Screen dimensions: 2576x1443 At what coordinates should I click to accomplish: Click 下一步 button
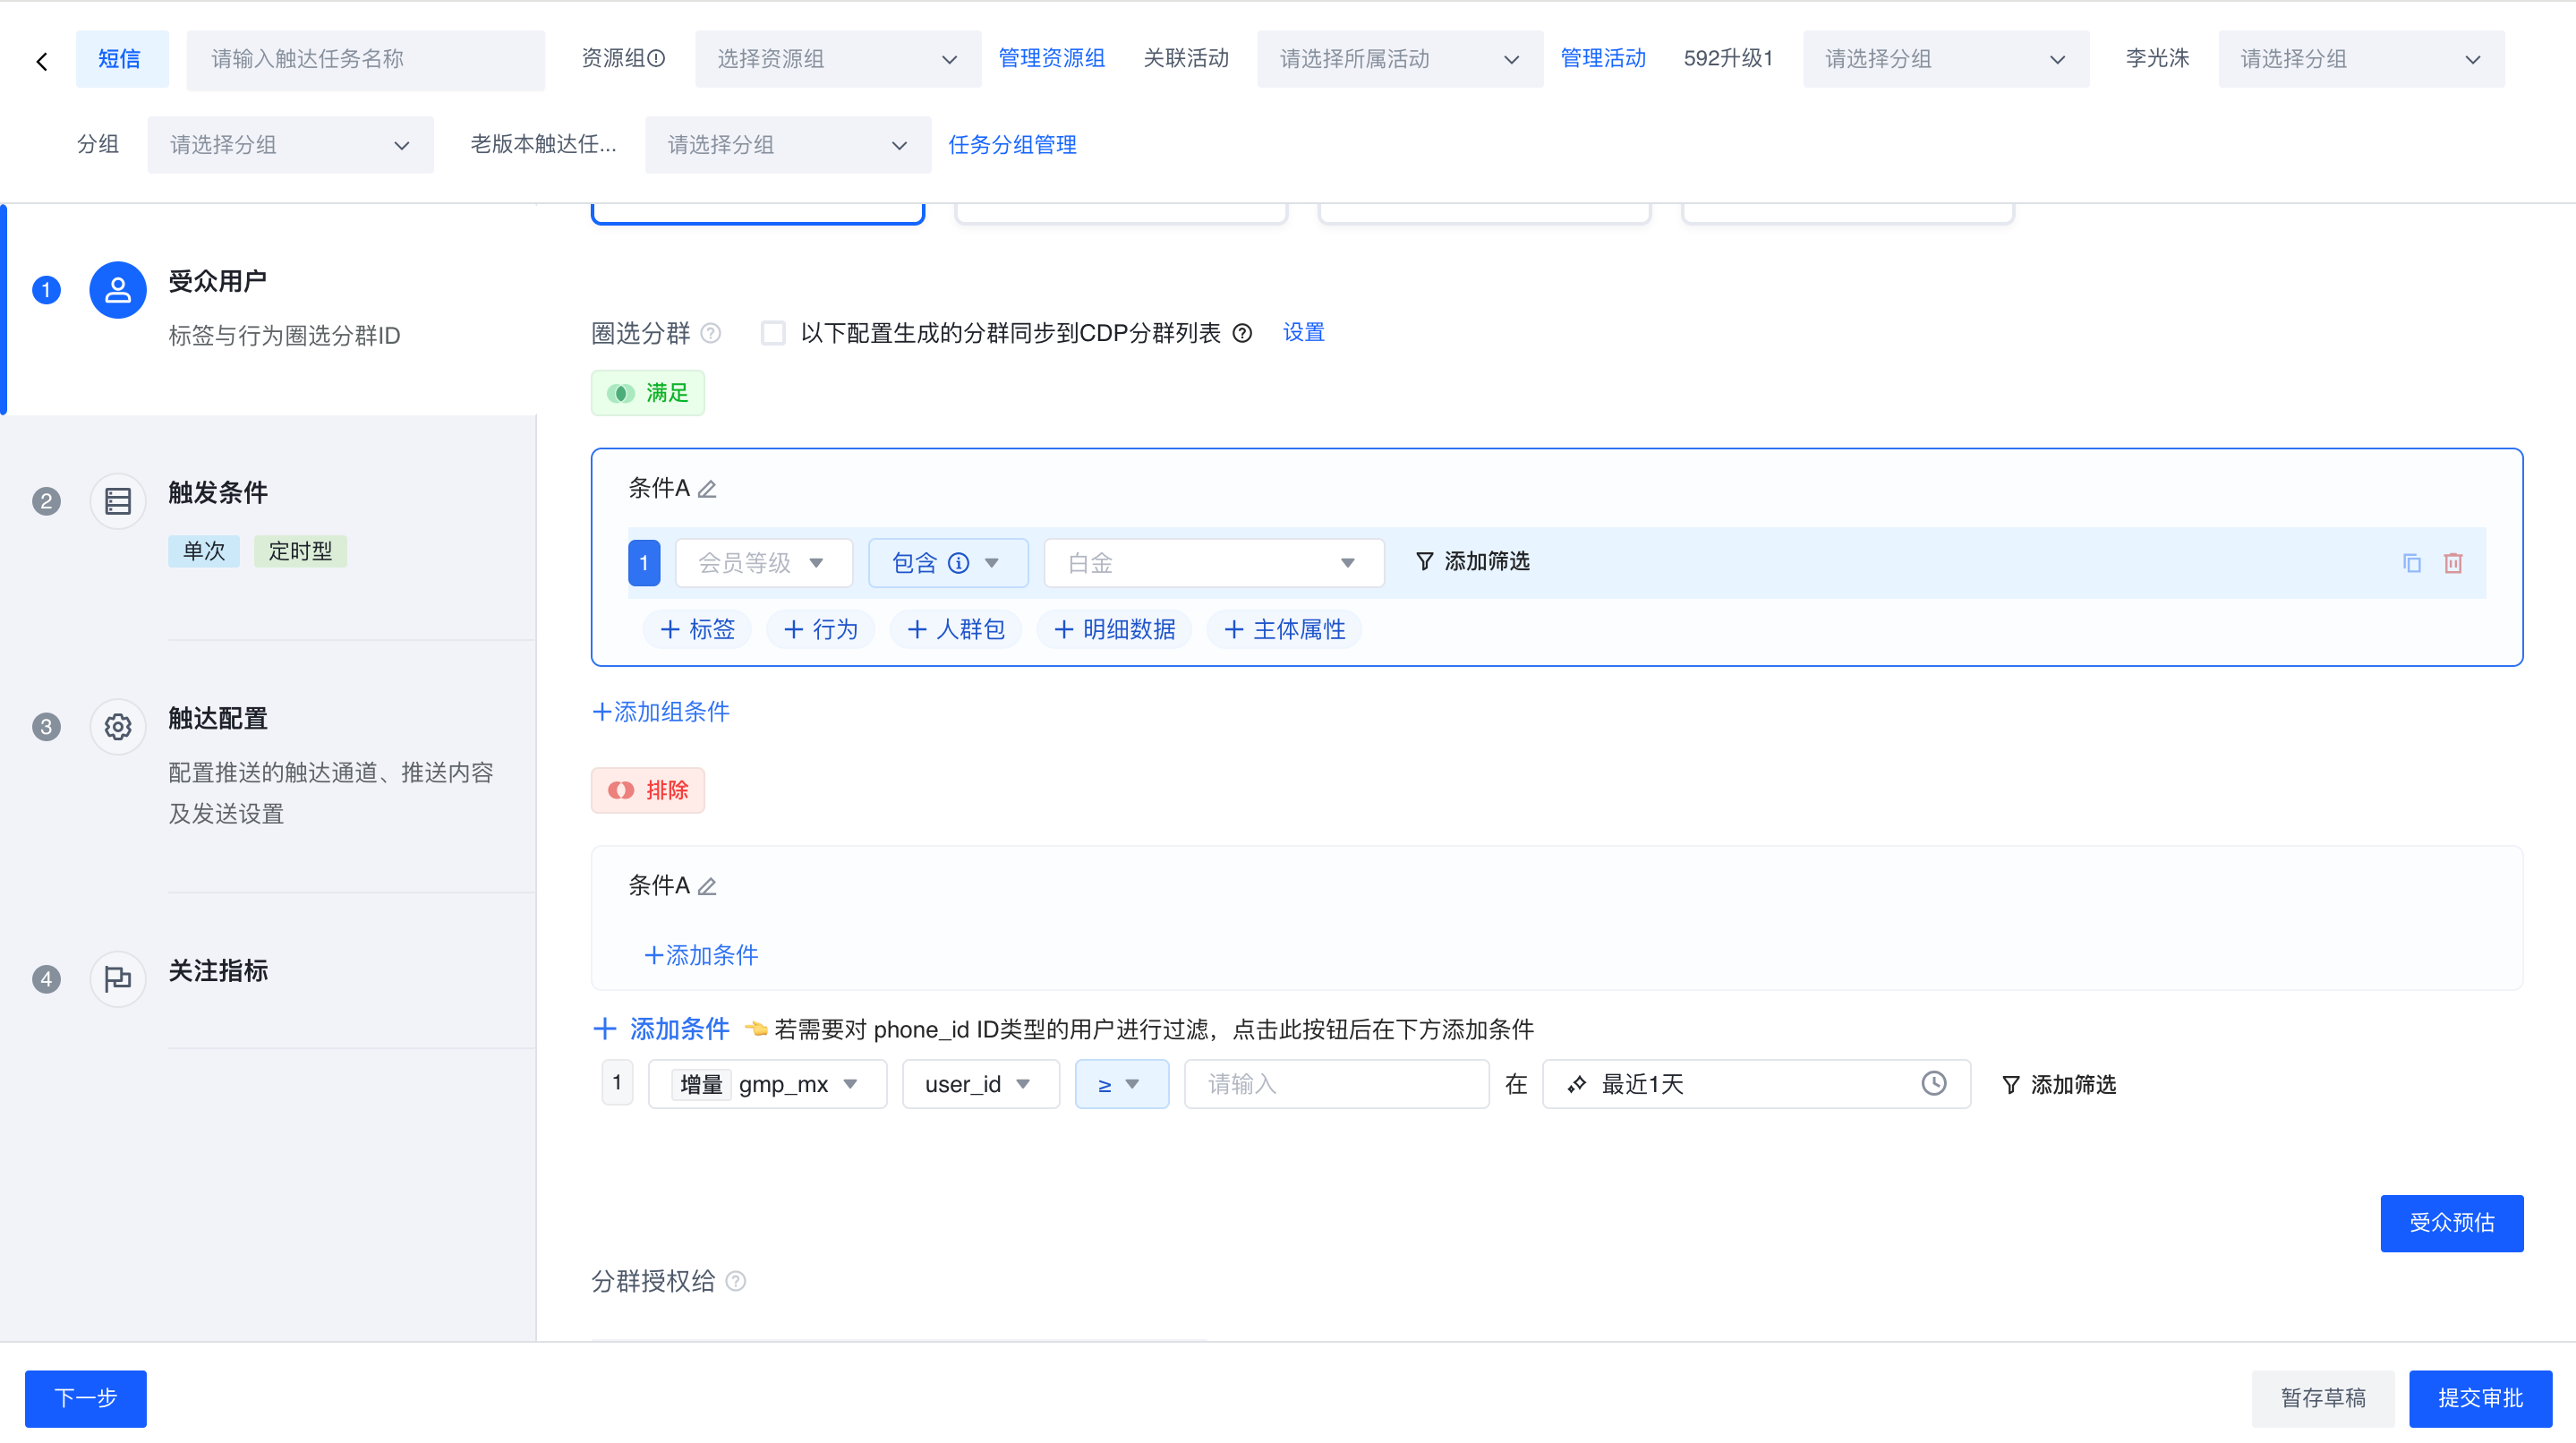click(86, 1398)
